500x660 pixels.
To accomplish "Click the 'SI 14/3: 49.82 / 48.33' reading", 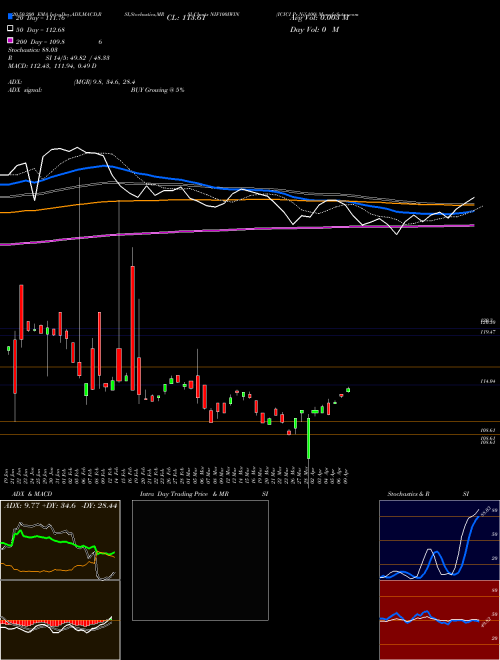I will tap(78, 58).
